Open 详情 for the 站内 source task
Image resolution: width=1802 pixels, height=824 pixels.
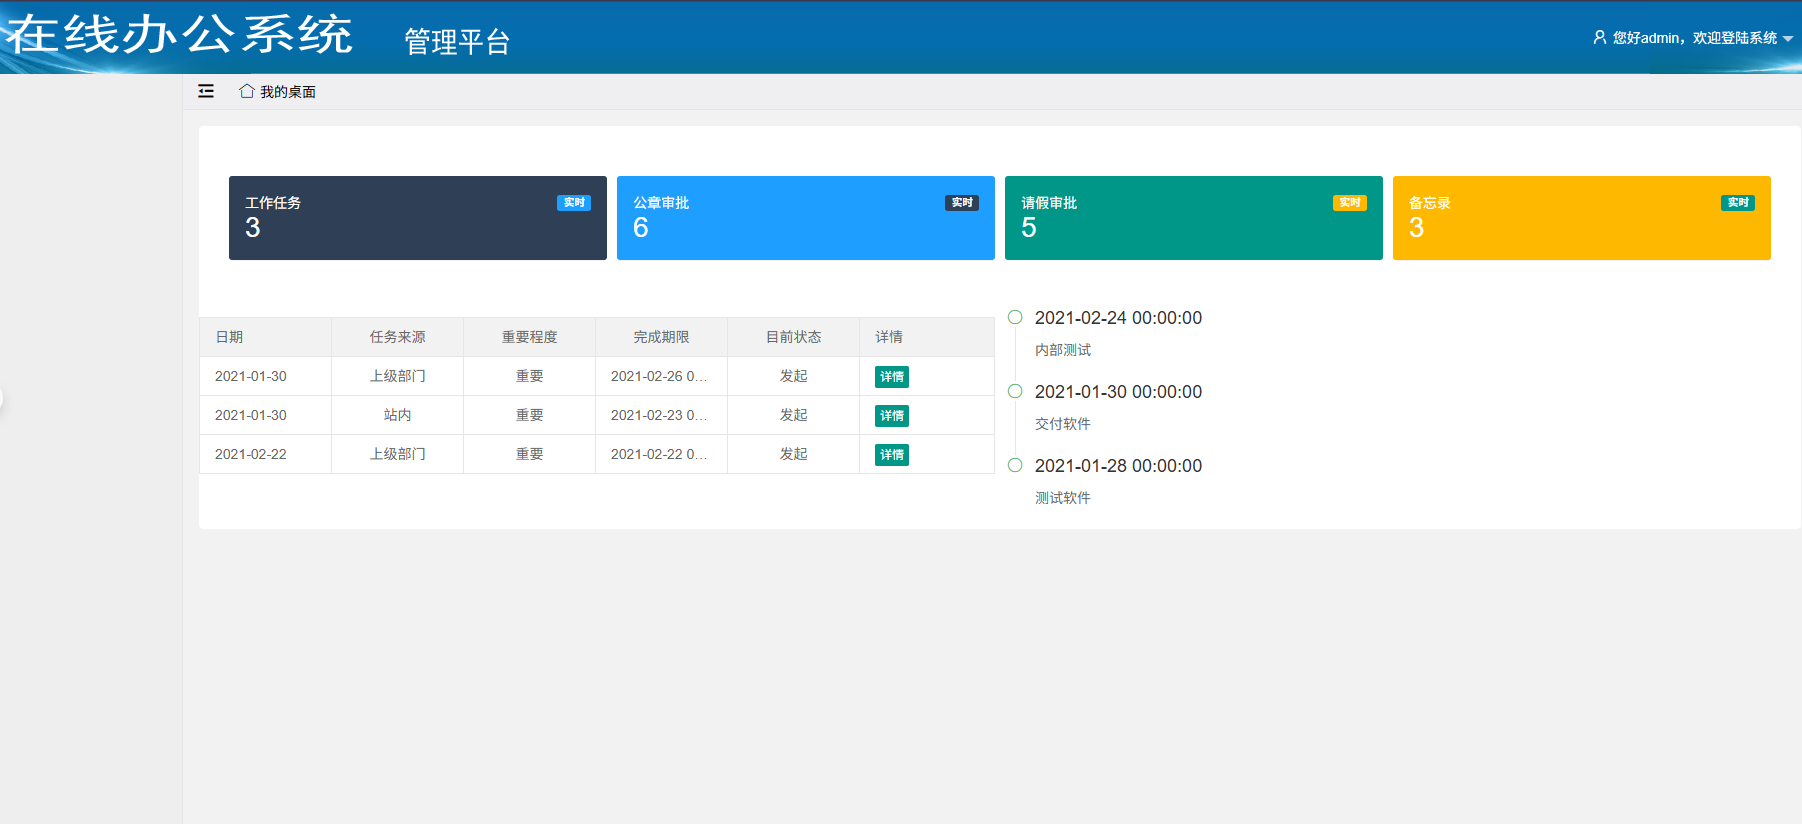click(x=891, y=416)
